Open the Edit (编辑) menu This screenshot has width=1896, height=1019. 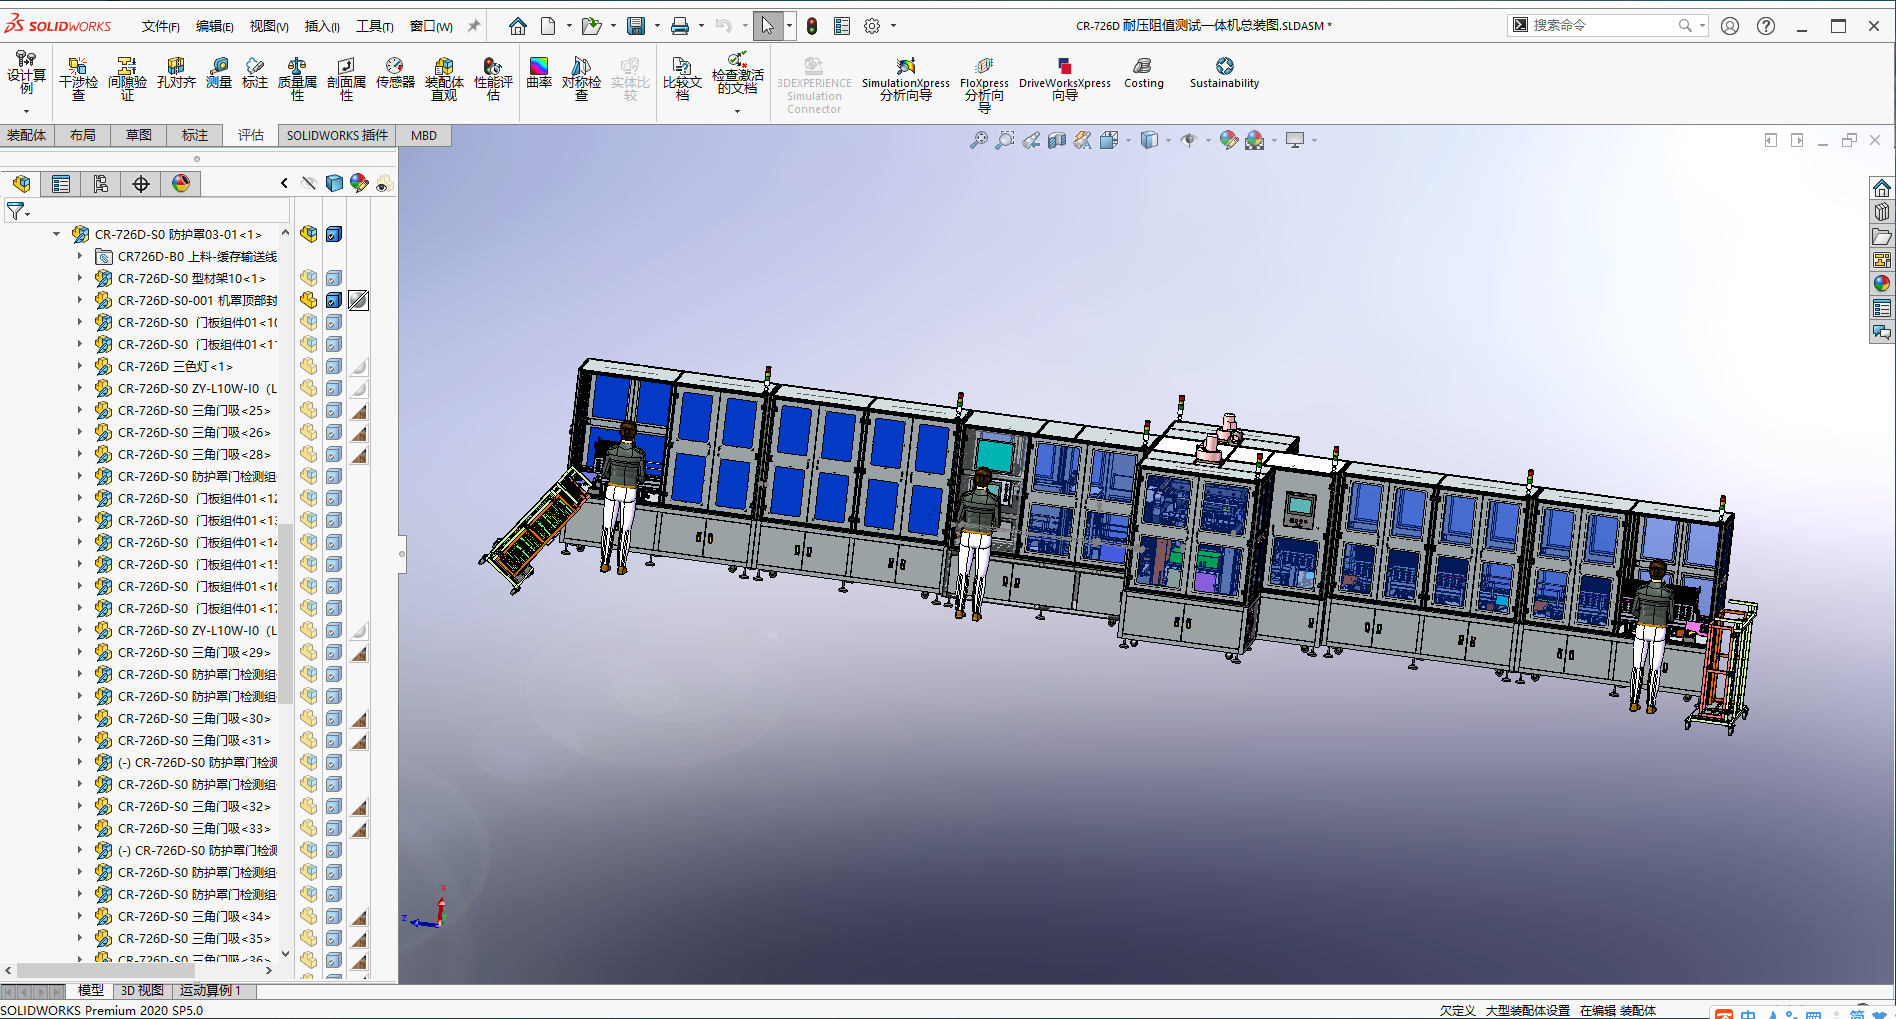214,26
